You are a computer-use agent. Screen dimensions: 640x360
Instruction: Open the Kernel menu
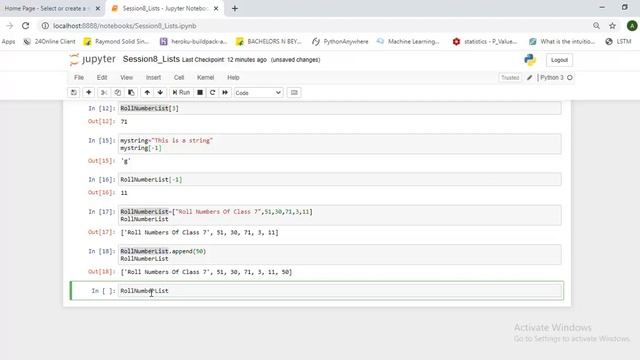(205, 78)
